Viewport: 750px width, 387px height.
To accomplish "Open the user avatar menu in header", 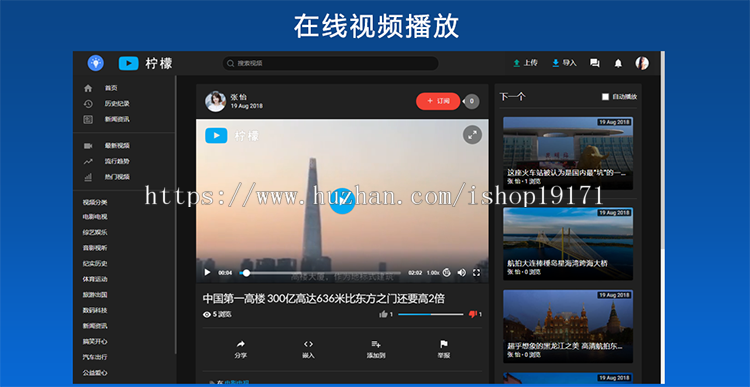I will tap(642, 63).
